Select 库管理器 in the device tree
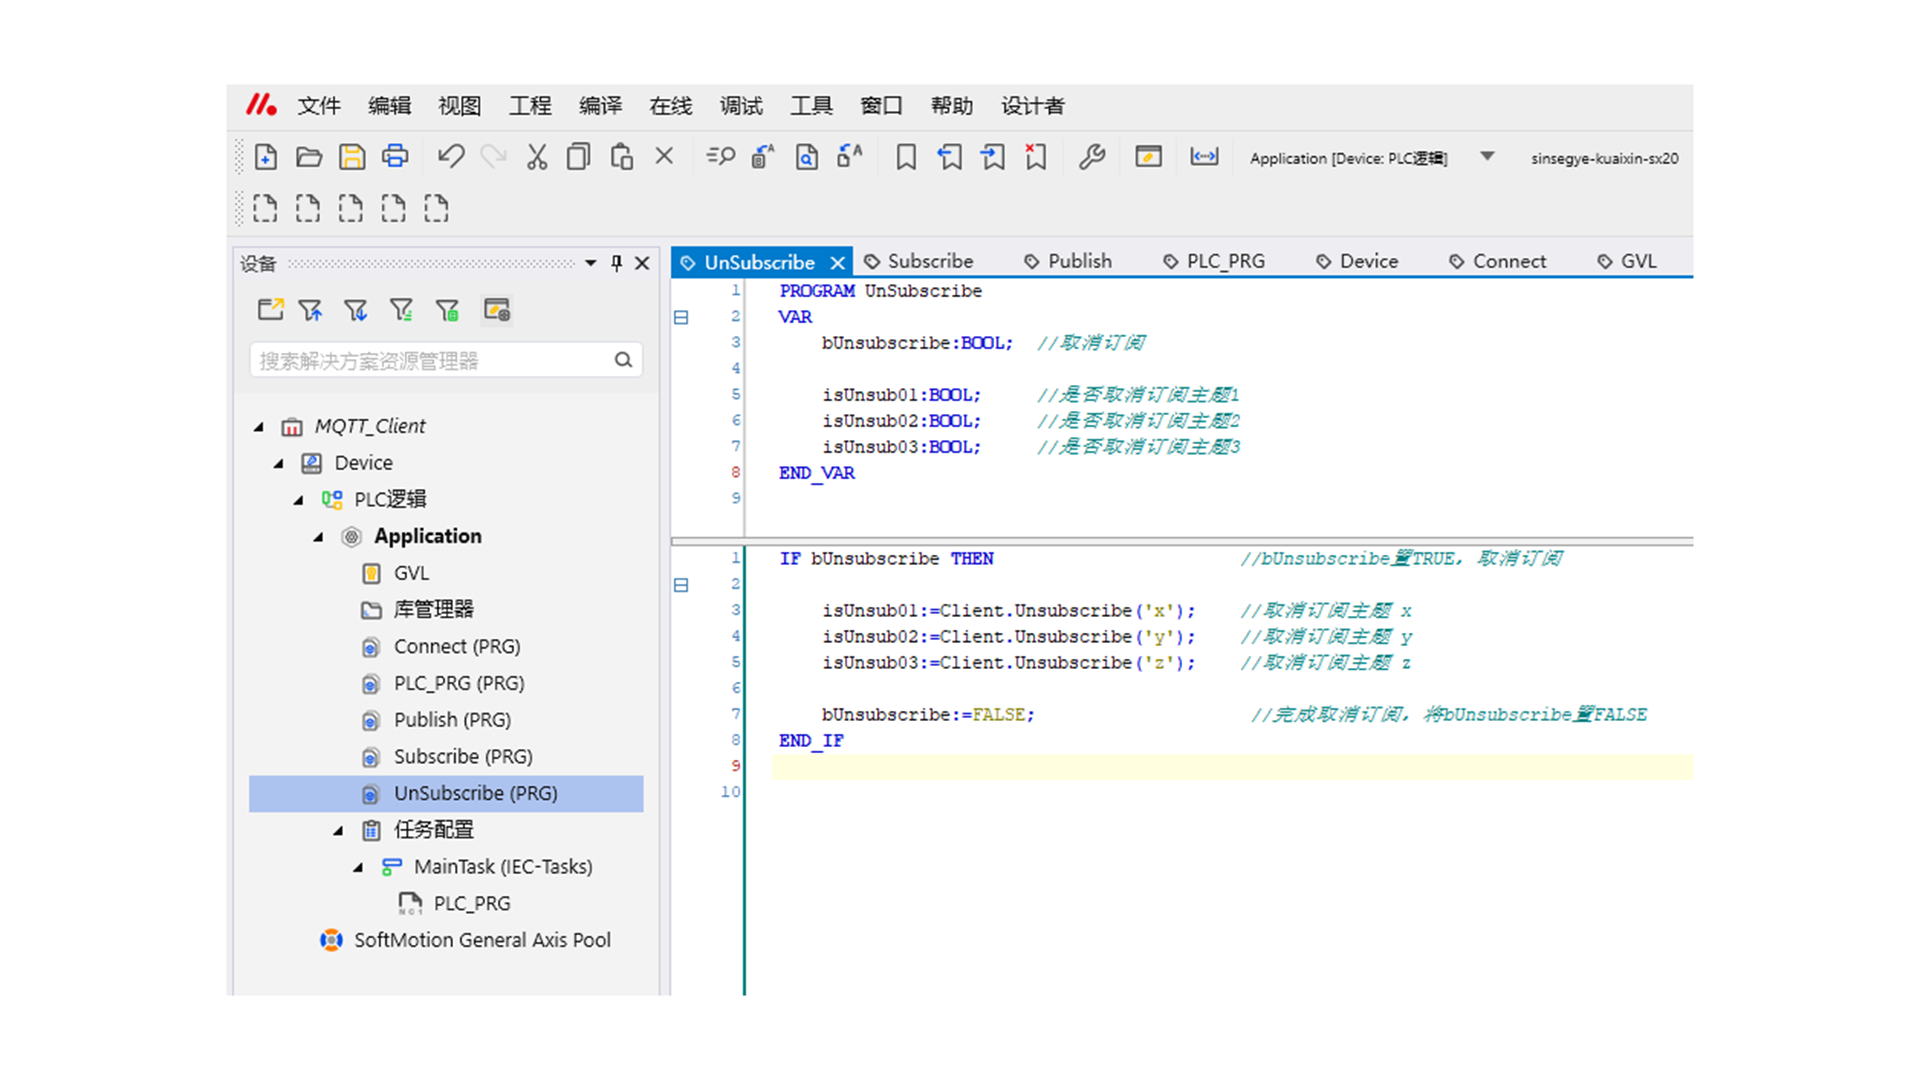 433,610
